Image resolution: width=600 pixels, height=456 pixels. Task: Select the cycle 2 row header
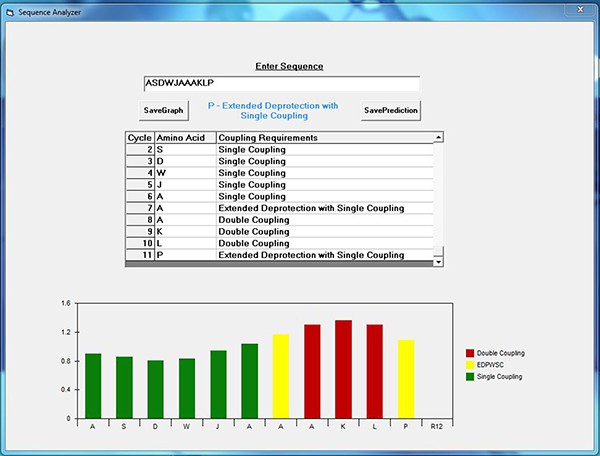point(140,150)
